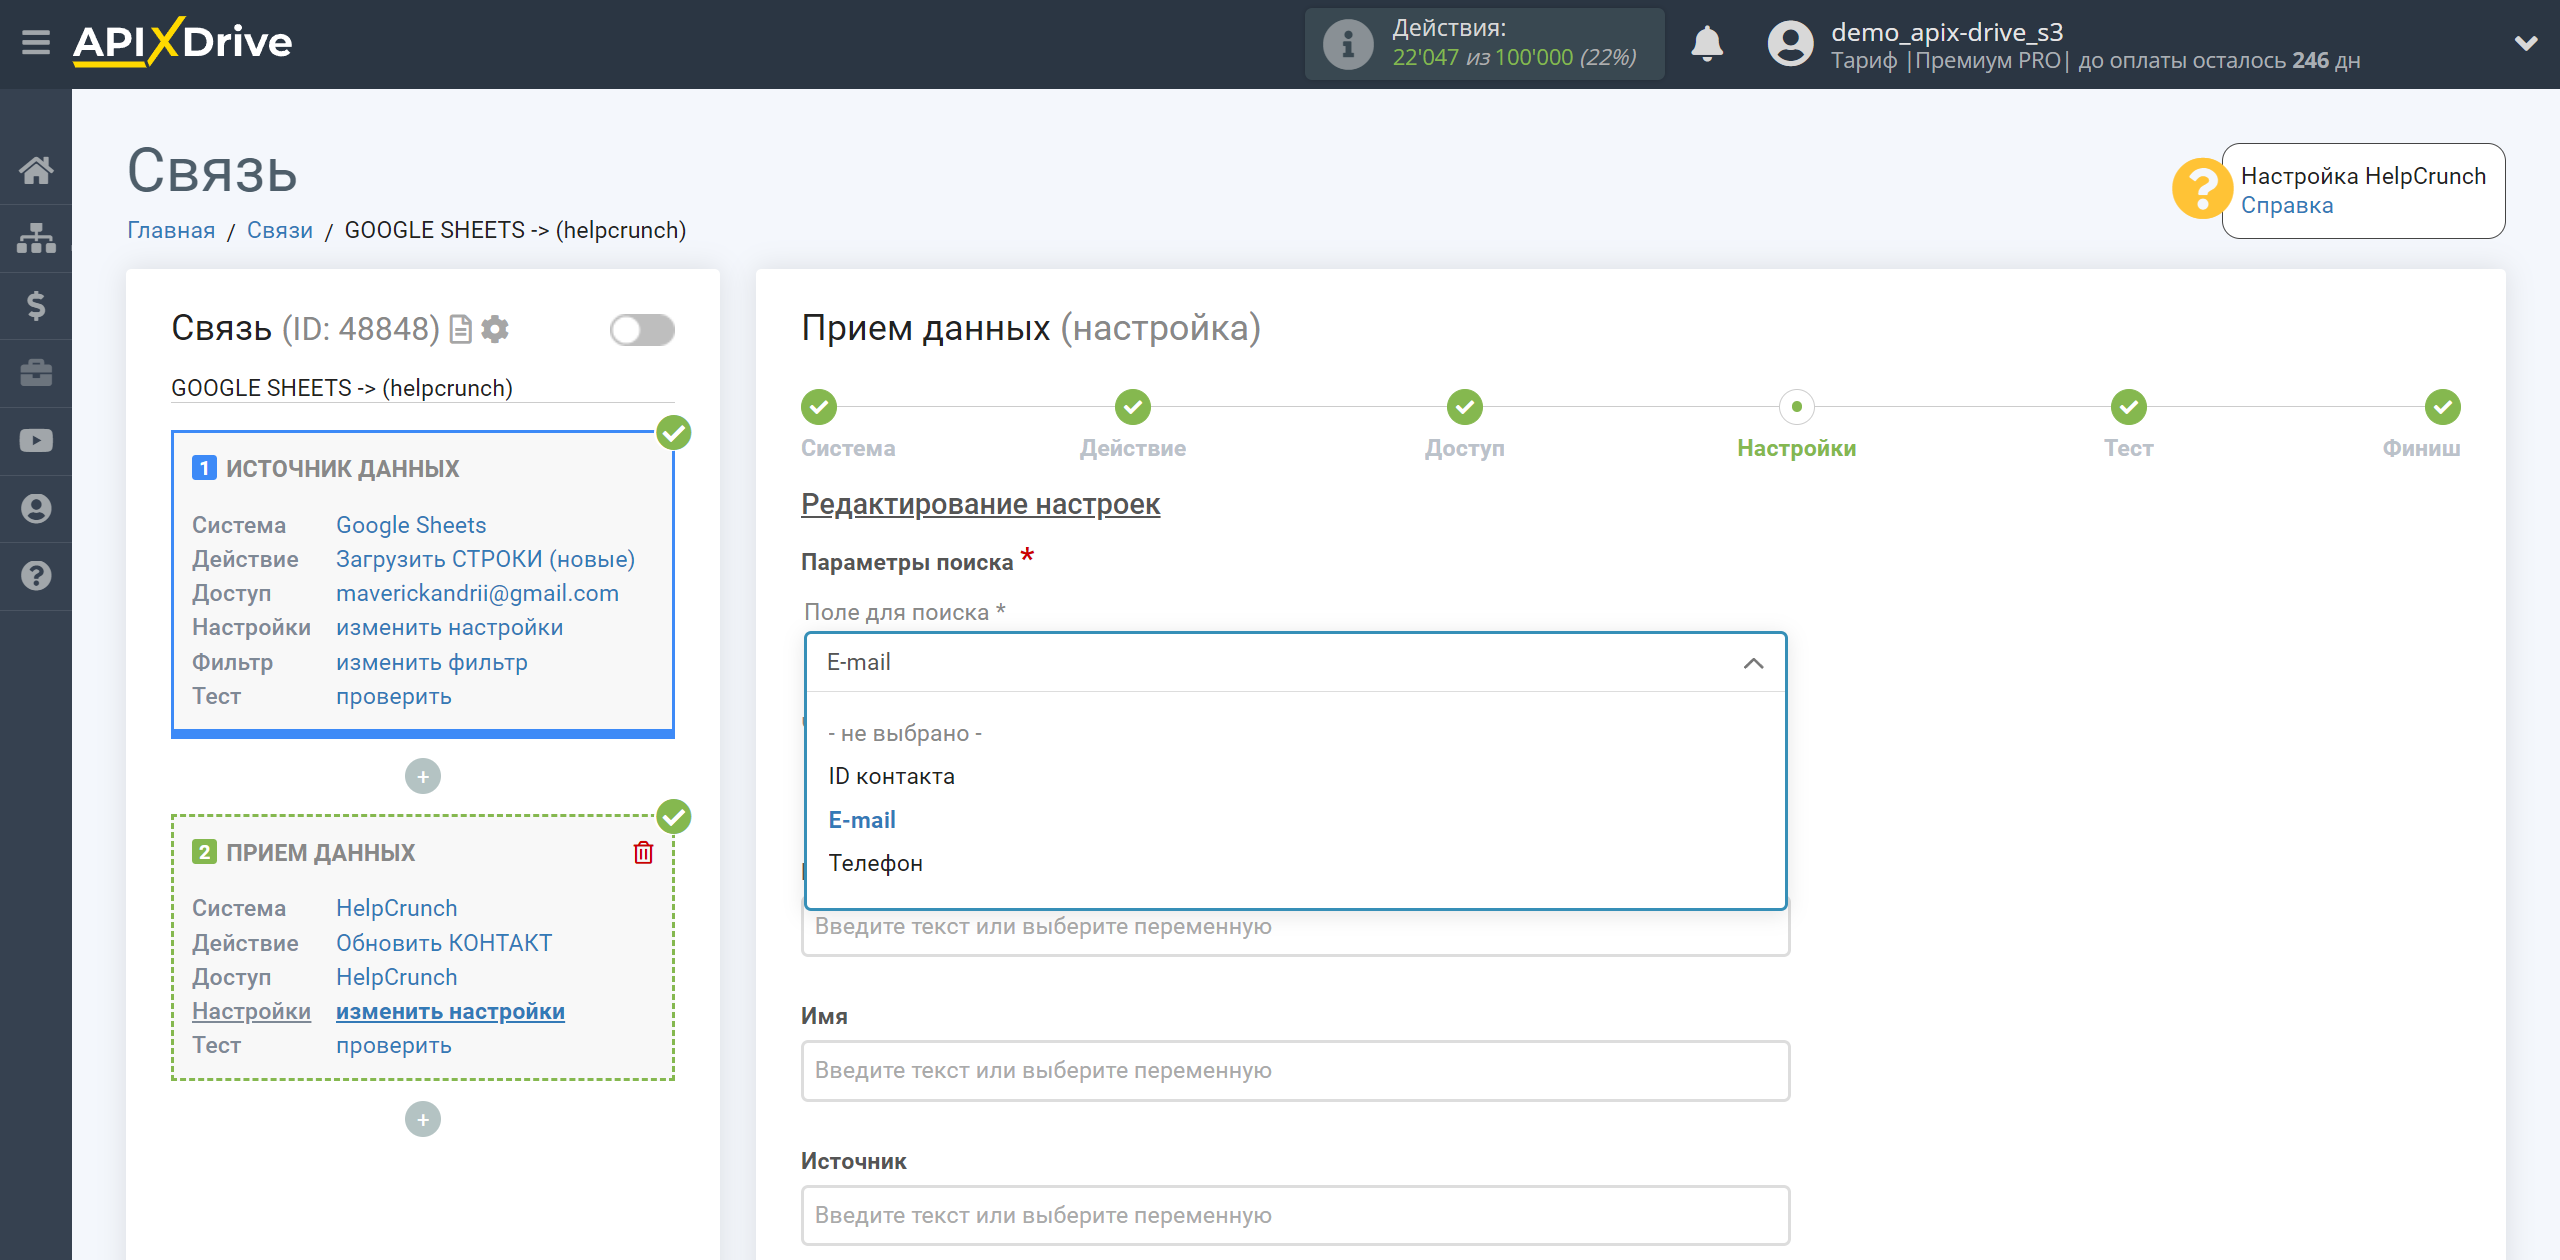This screenshot has width=2560, height=1260.
Task: Open the briefcase sidebar icon
Action: (36, 373)
